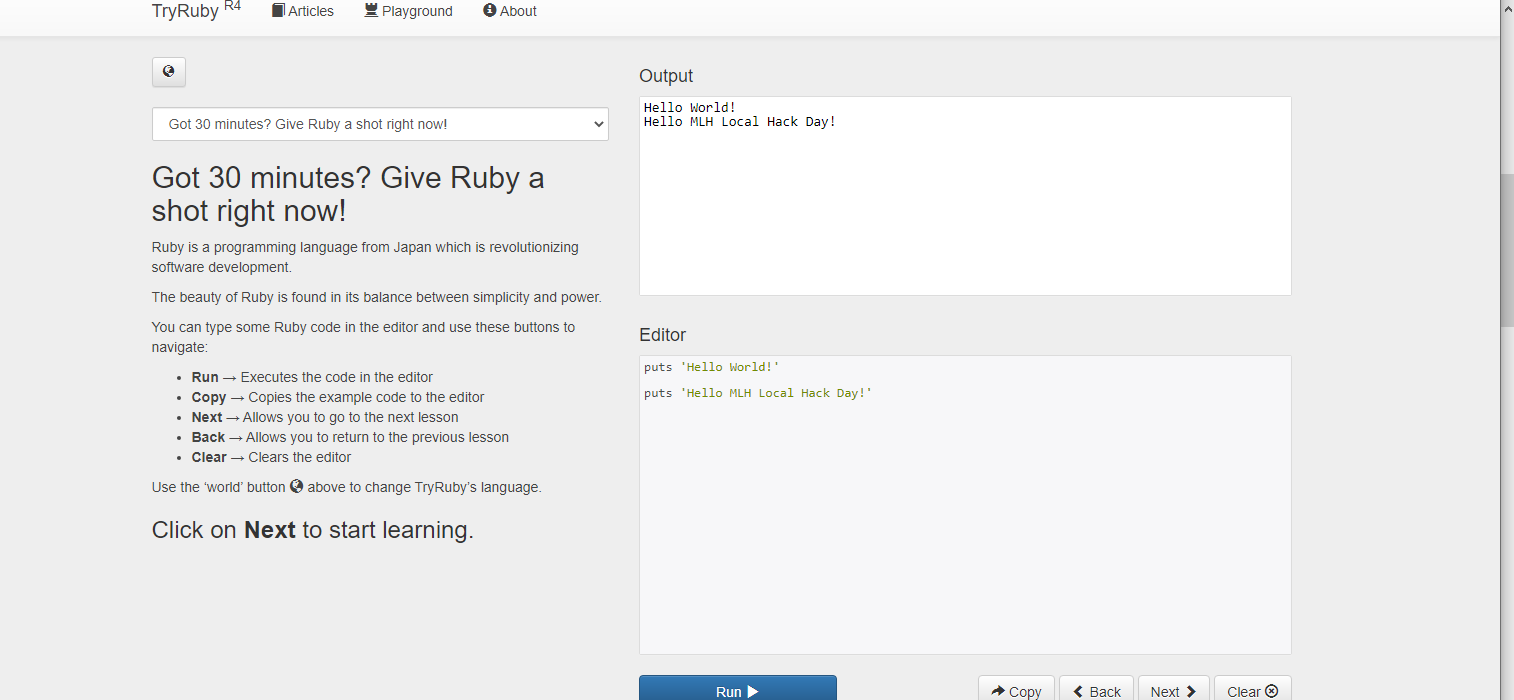
Task: Open the Articles page
Action: click(x=303, y=11)
